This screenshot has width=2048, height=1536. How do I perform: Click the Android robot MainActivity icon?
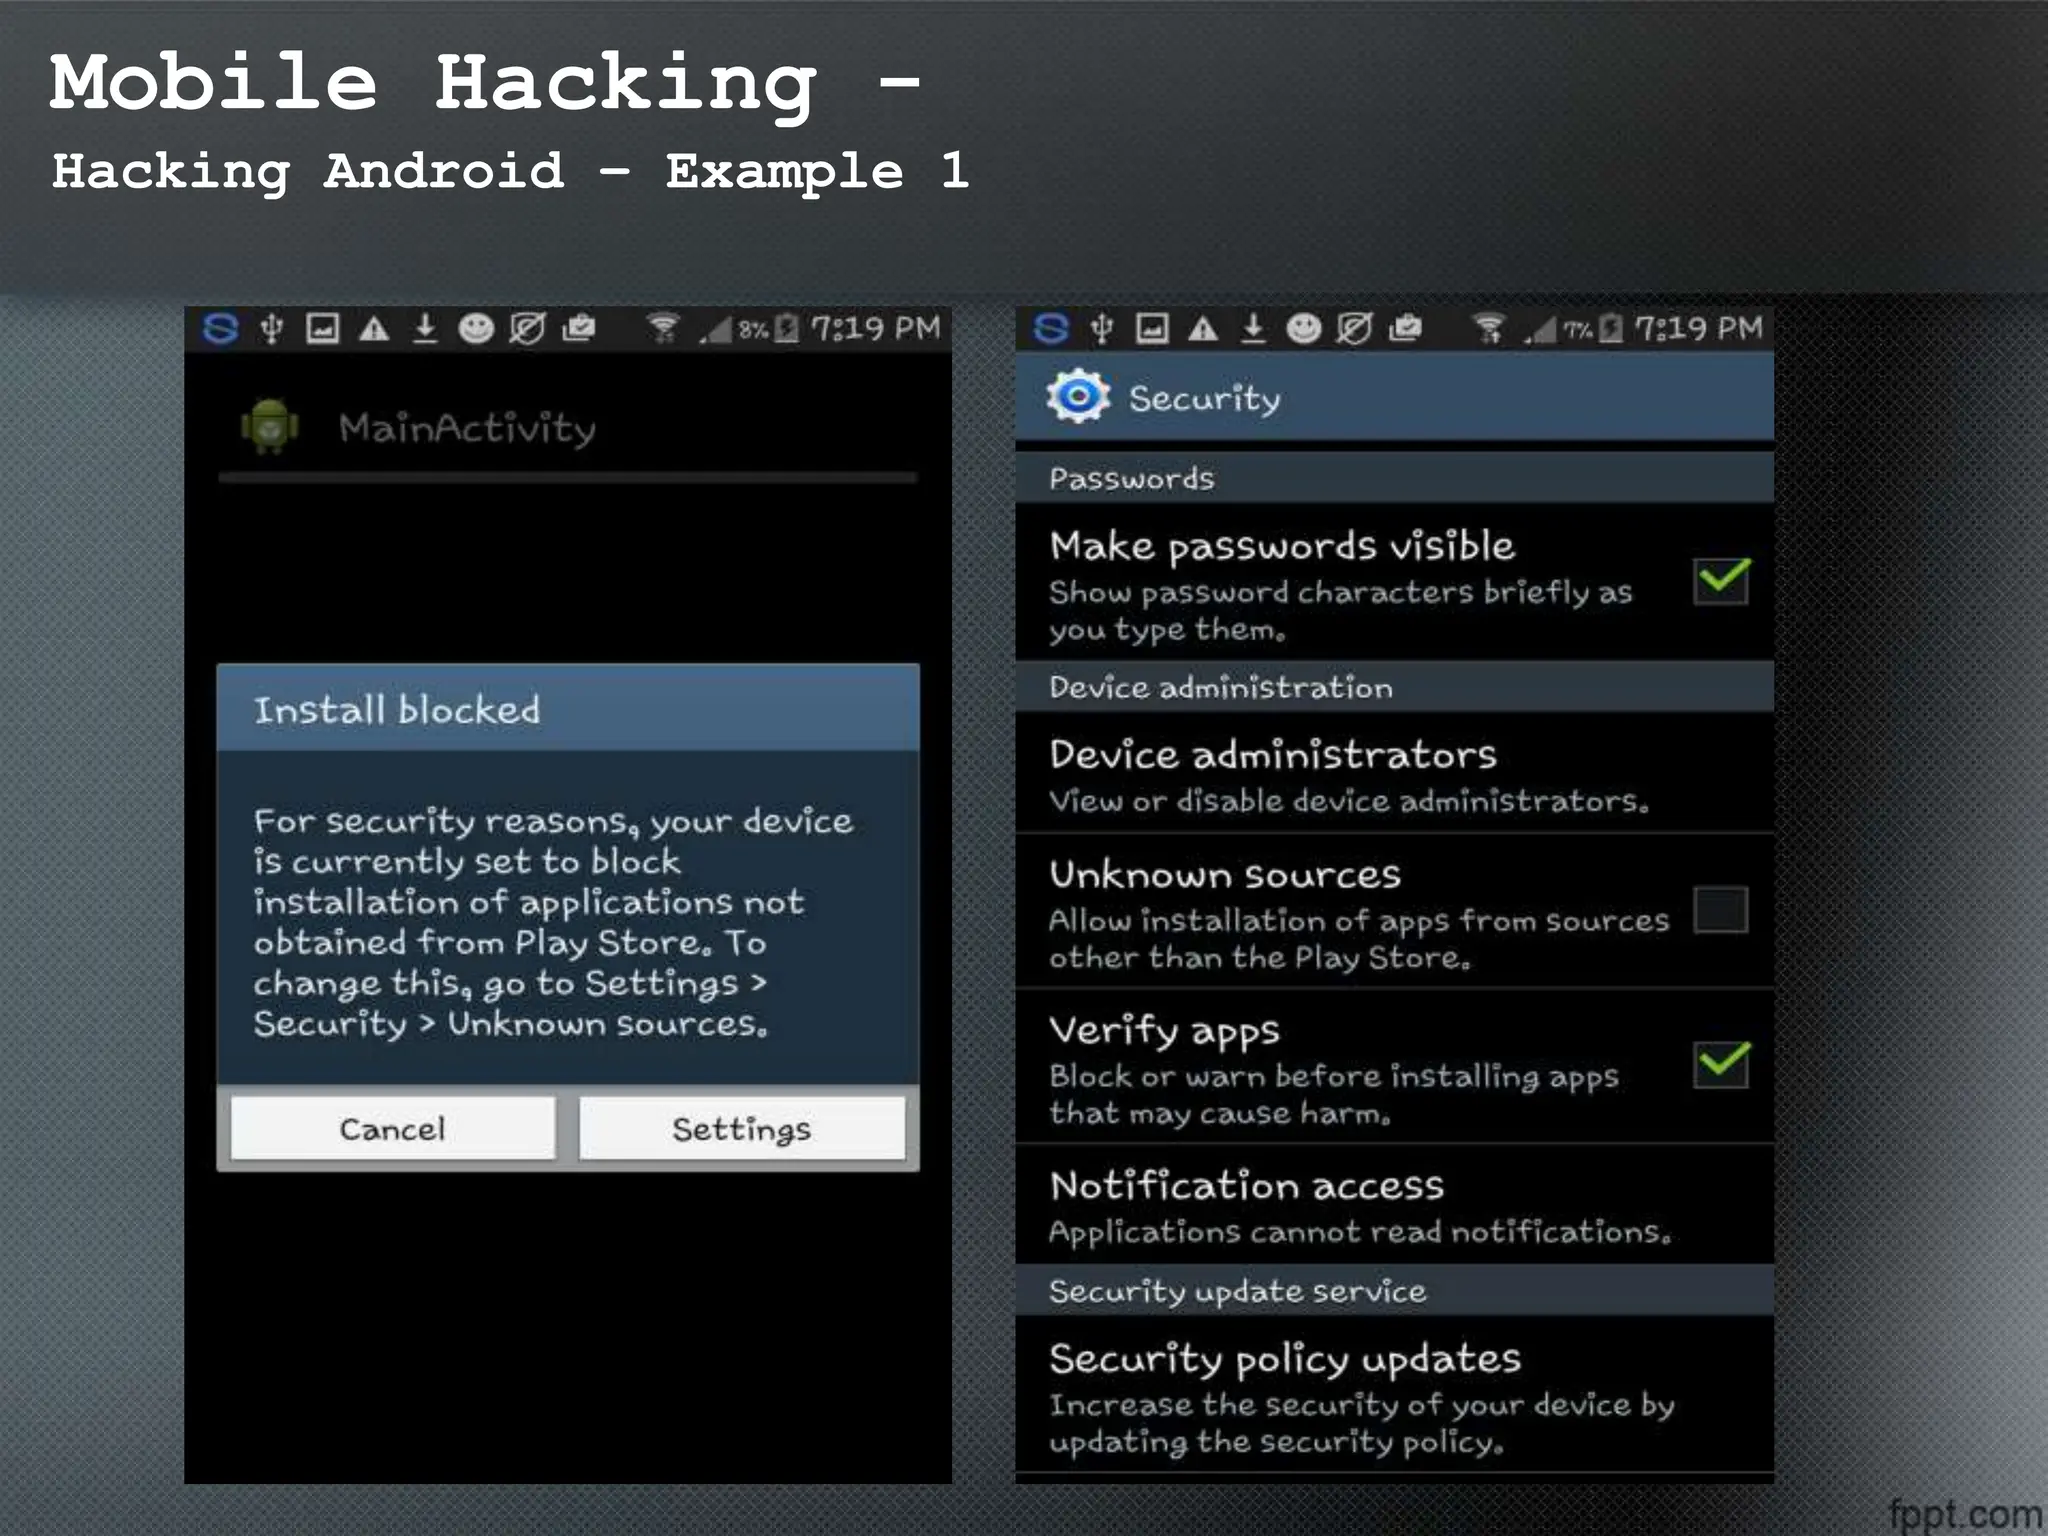(269, 427)
